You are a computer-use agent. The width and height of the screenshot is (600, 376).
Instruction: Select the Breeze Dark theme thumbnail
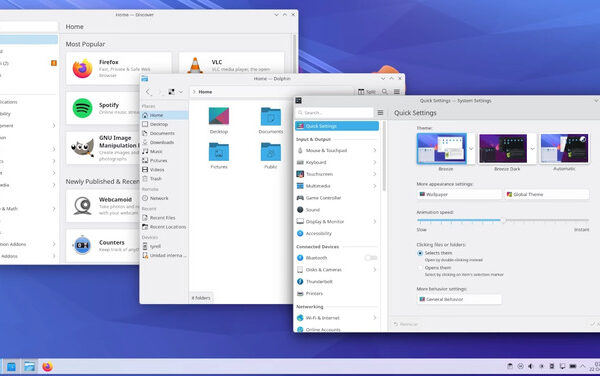pyautogui.click(x=503, y=148)
